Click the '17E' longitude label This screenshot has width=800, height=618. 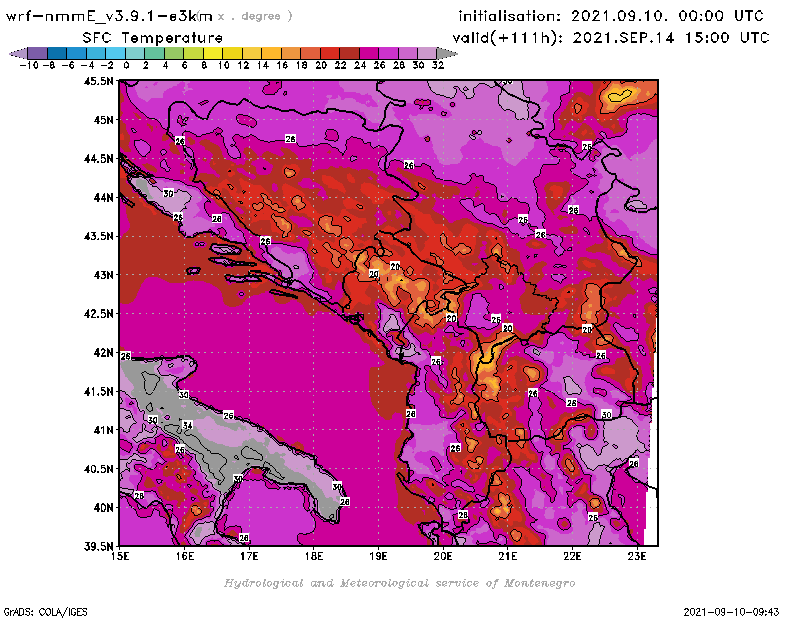tap(249, 556)
